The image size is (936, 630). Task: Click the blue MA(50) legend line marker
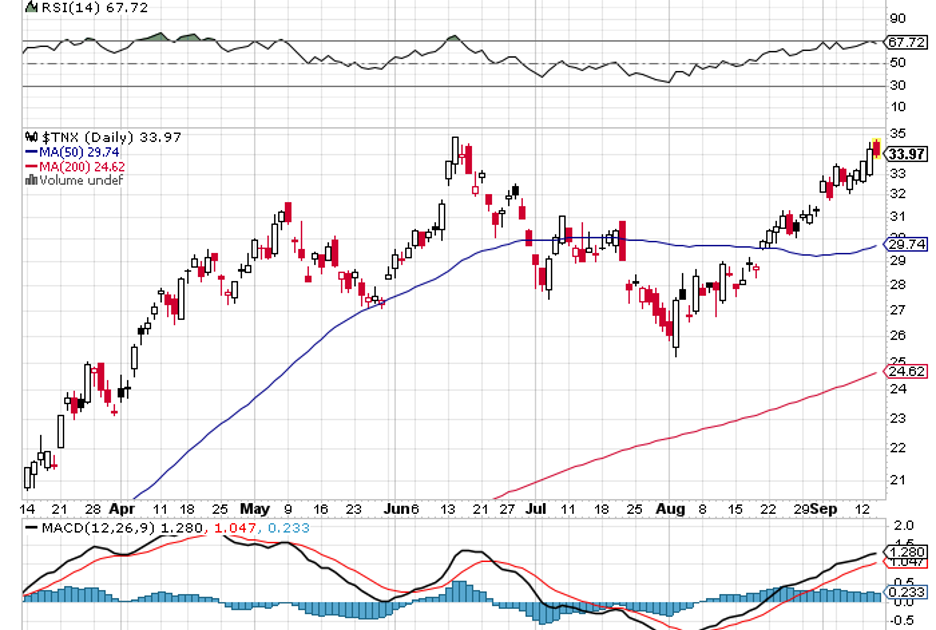[30, 152]
